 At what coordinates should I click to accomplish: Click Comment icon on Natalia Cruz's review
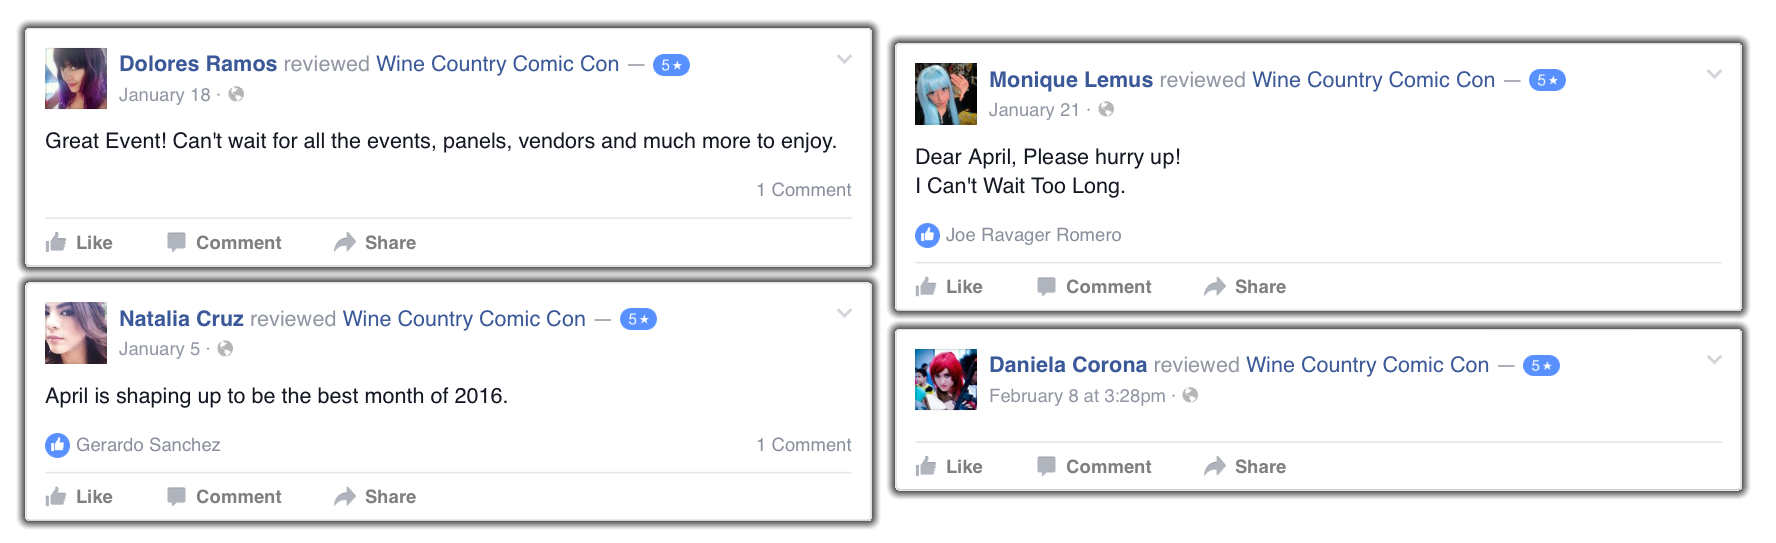point(176,496)
